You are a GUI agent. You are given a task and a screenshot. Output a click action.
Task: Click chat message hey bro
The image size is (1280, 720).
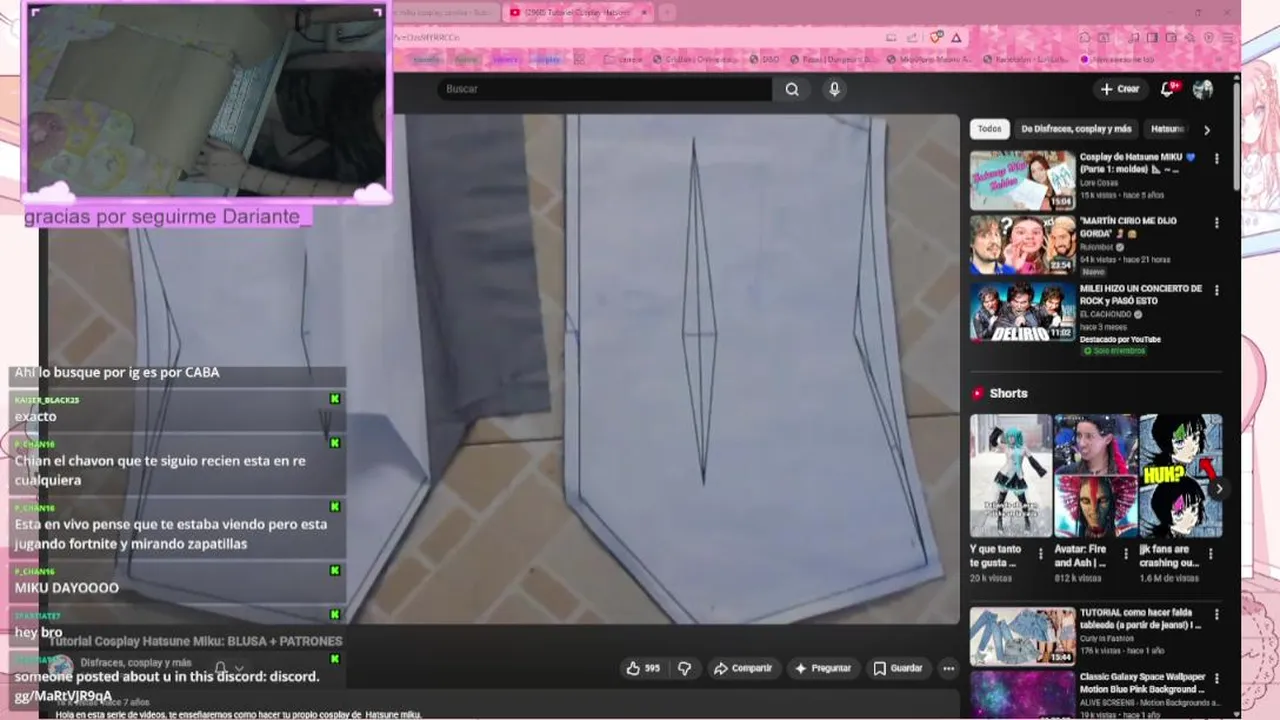coord(38,632)
